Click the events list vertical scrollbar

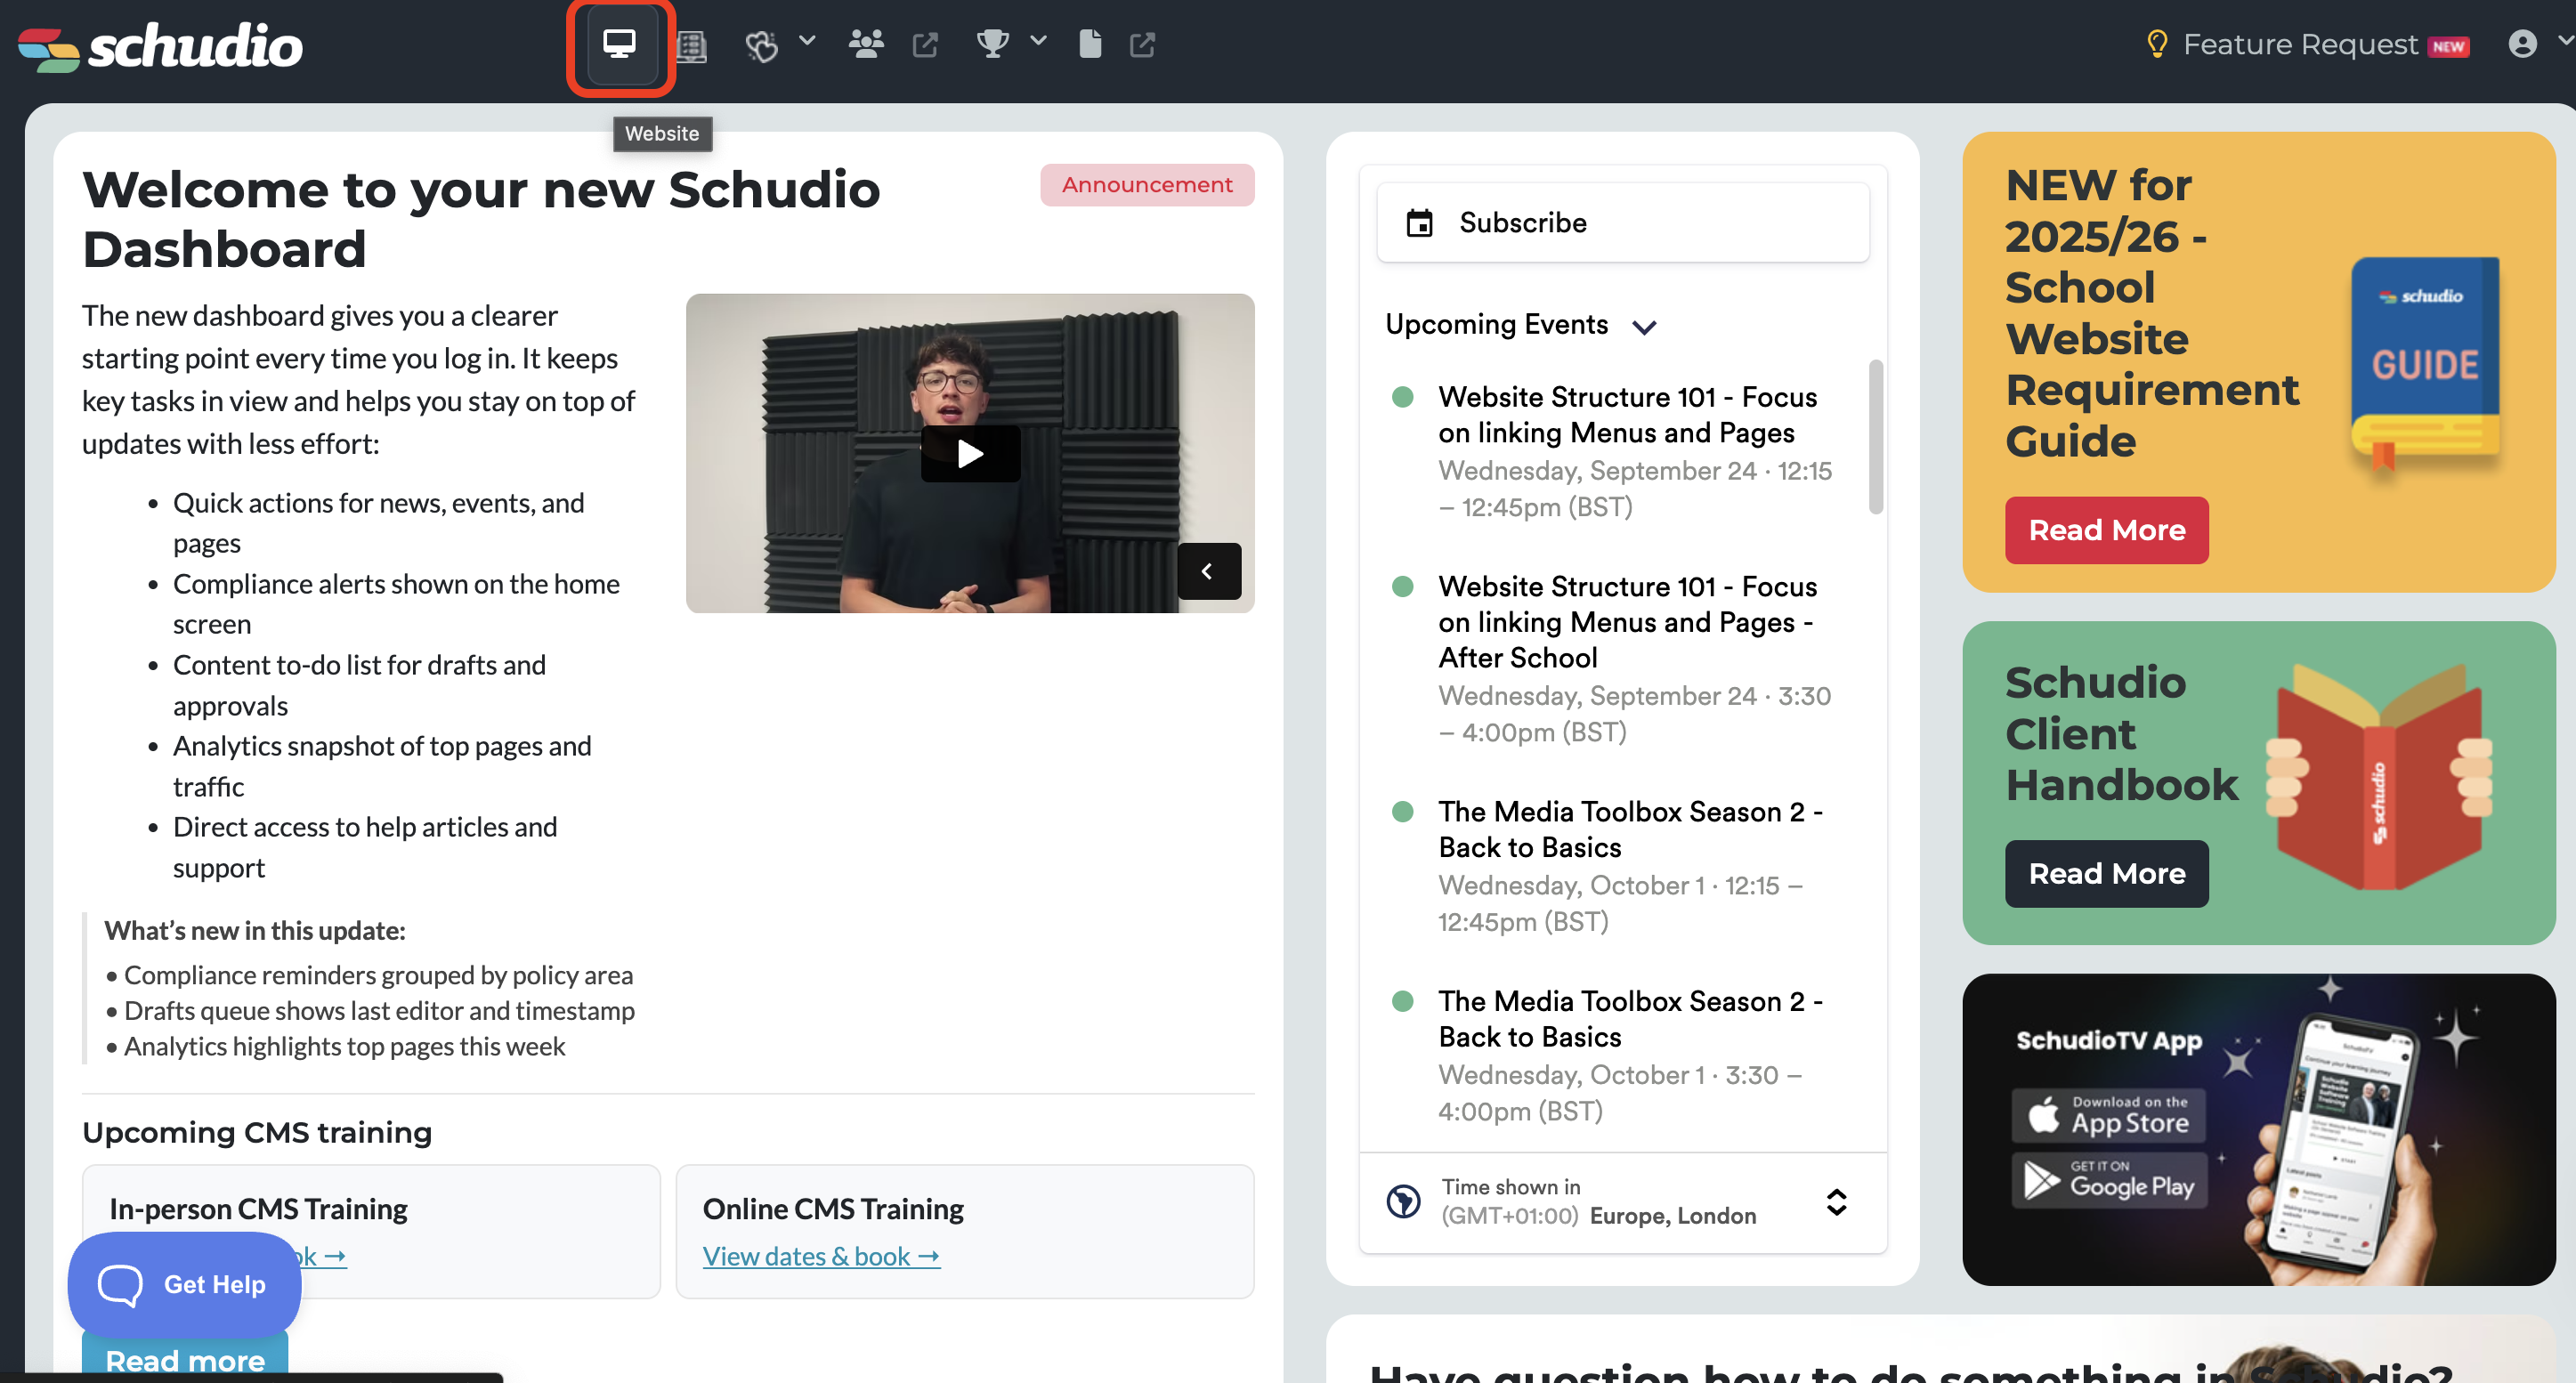click(x=1875, y=438)
